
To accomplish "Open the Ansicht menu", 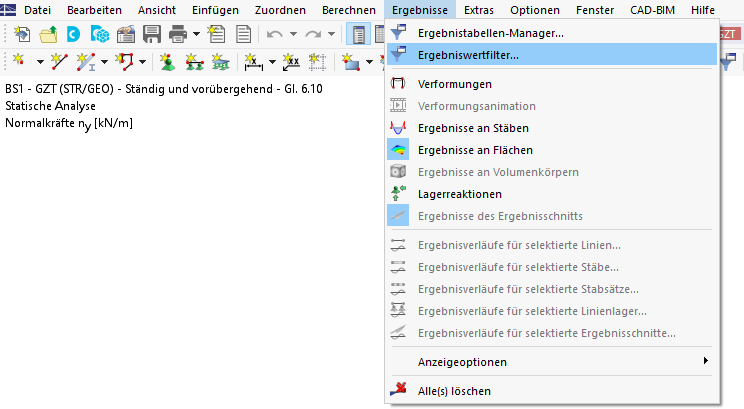I will [157, 10].
